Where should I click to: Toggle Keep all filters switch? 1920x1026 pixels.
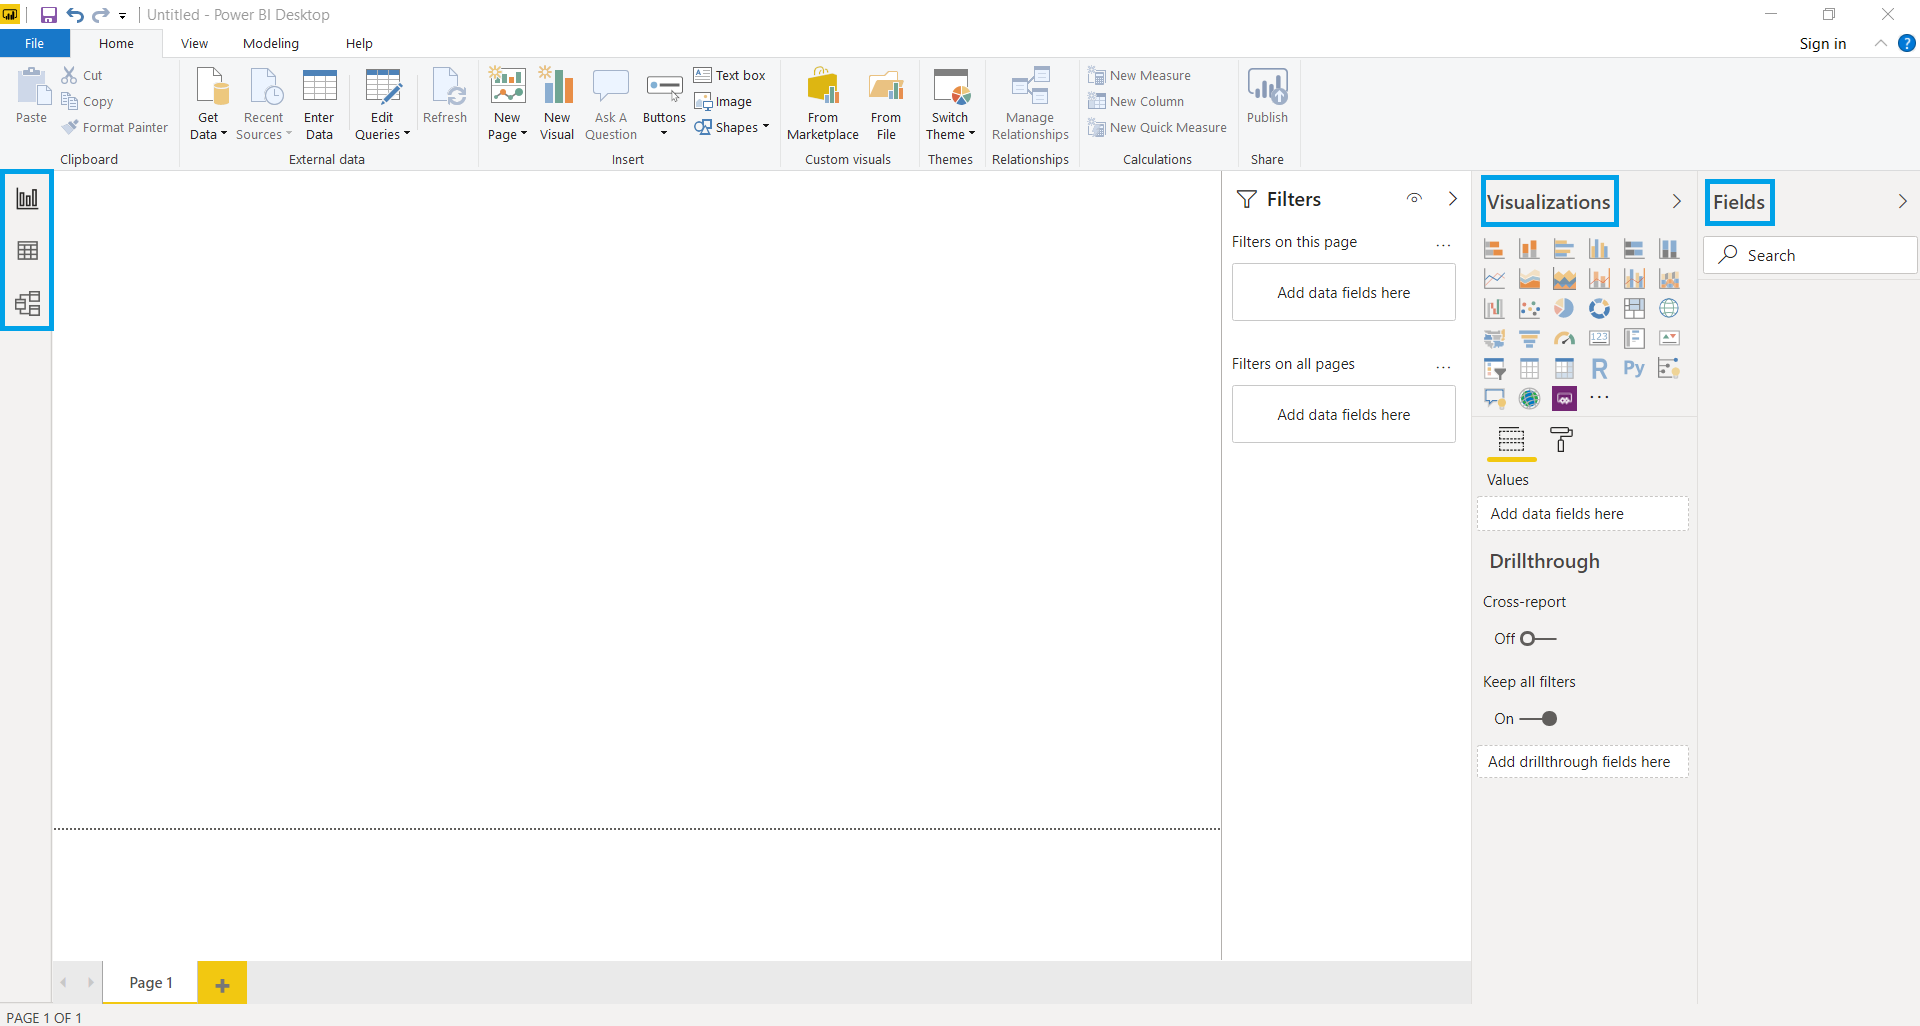point(1538,719)
